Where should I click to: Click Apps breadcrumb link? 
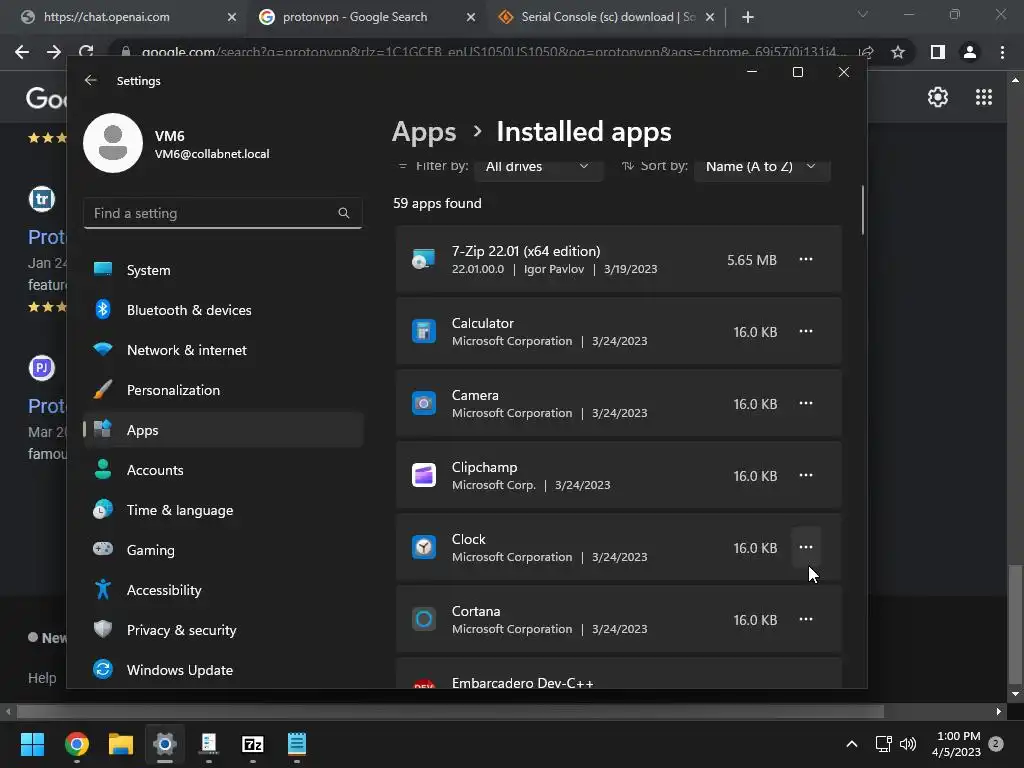[x=424, y=132]
